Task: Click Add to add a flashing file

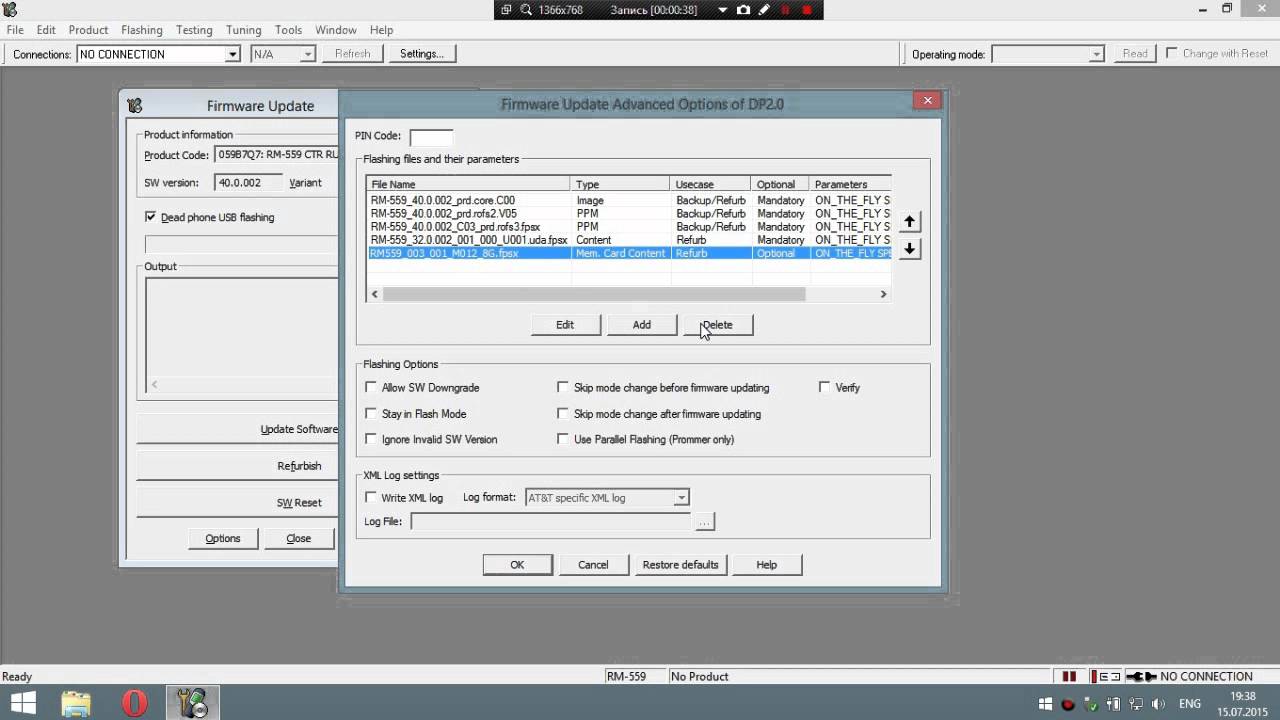Action: (x=642, y=325)
